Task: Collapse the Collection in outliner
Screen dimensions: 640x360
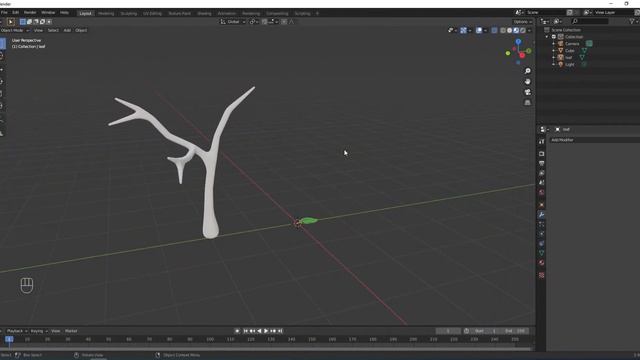Action: click(547, 37)
